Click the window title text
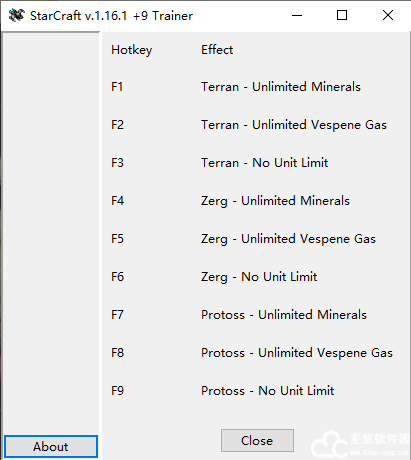This screenshot has height=460, width=411. (111, 16)
